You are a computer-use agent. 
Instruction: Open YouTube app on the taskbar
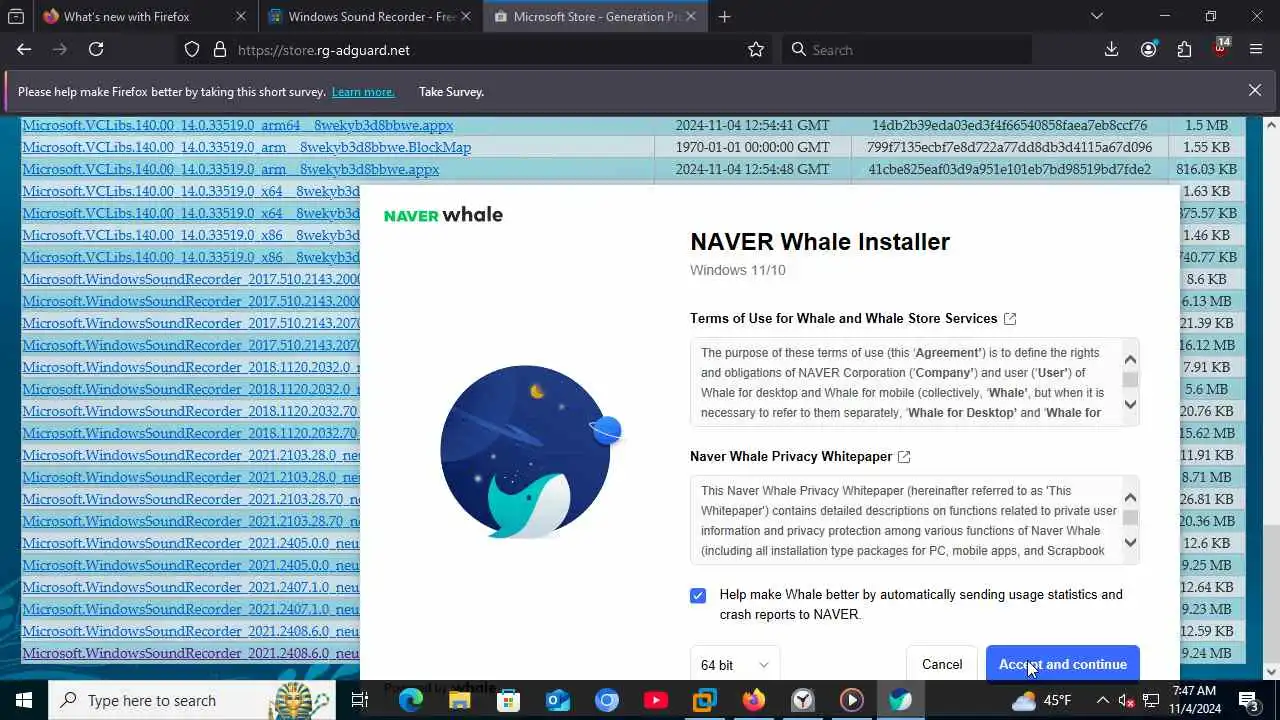656,700
